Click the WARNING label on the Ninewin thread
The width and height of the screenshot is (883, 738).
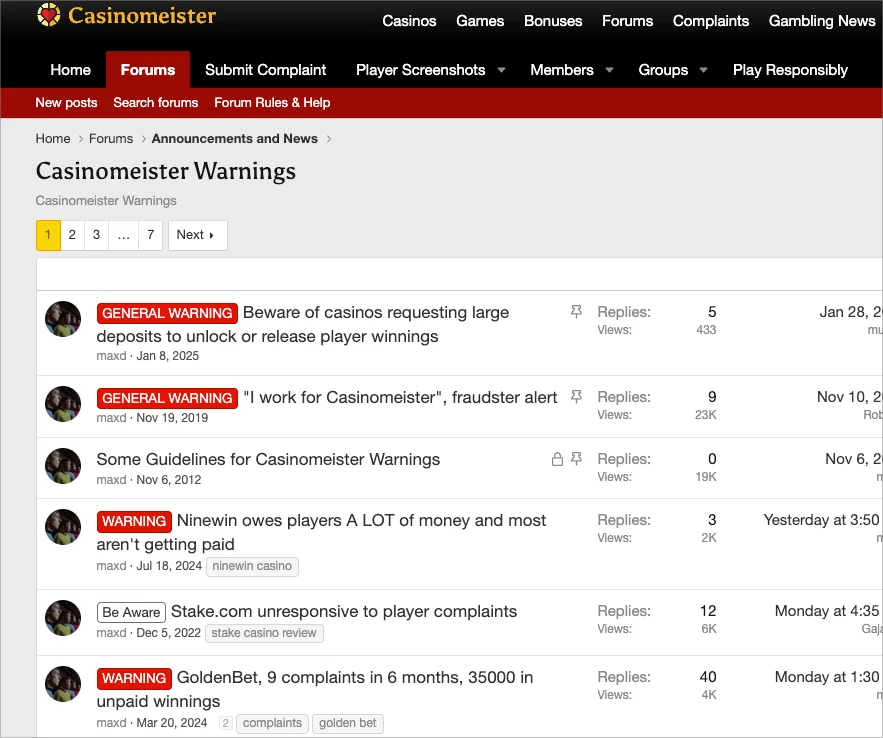click(134, 521)
